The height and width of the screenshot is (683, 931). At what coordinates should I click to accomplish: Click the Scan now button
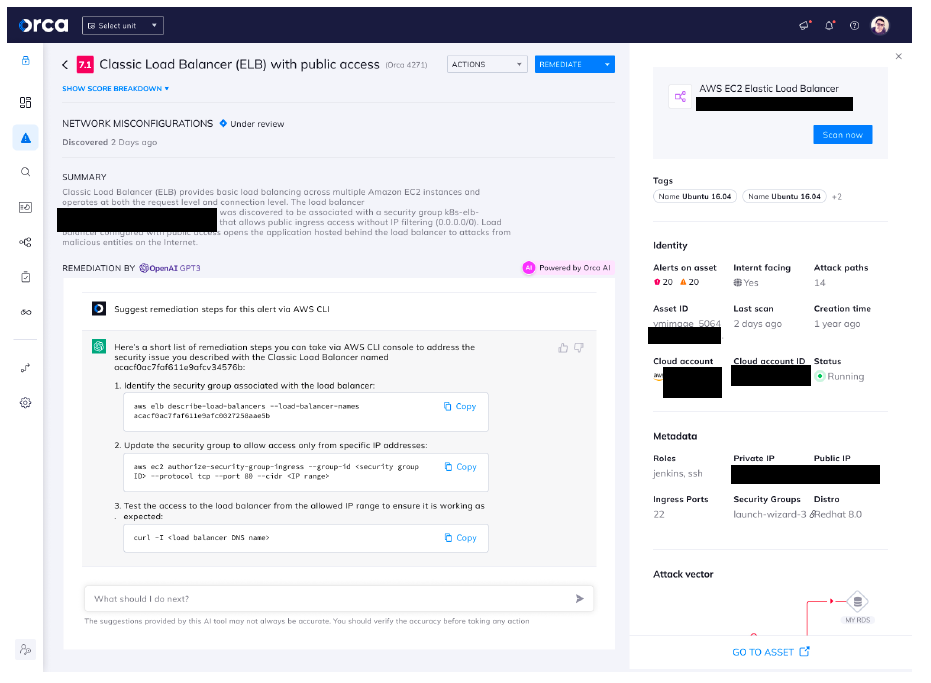843,135
